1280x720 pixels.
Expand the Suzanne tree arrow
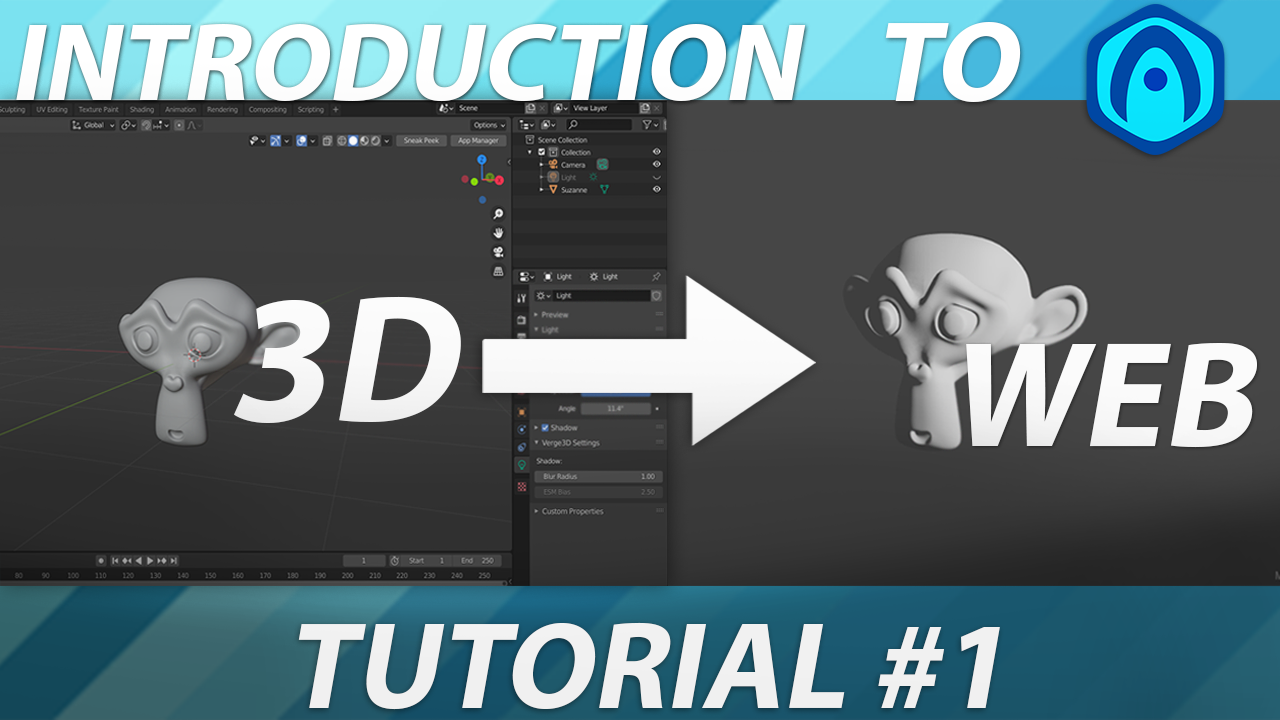tap(541, 190)
